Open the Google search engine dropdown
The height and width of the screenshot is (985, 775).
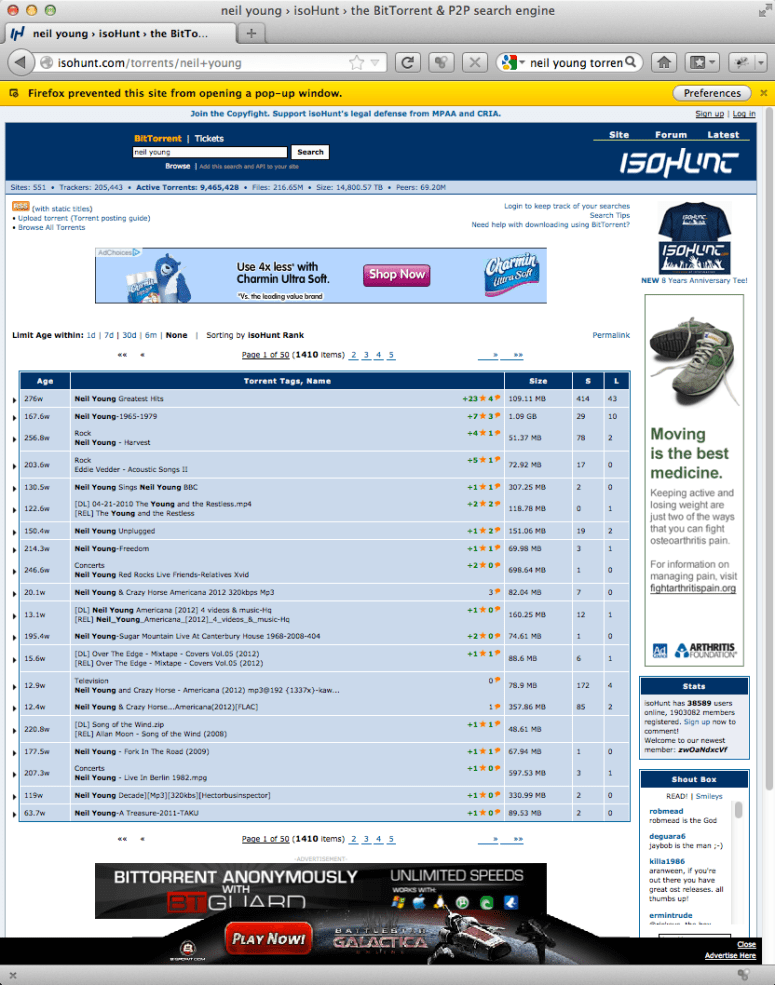pos(511,63)
